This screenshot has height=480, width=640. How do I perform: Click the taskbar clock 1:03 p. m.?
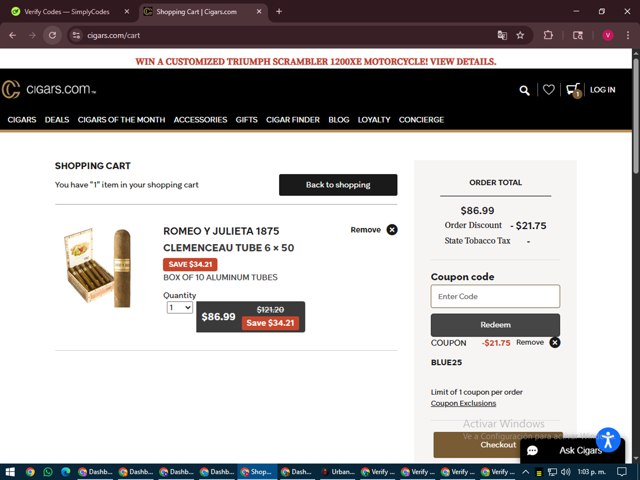(x=591, y=472)
